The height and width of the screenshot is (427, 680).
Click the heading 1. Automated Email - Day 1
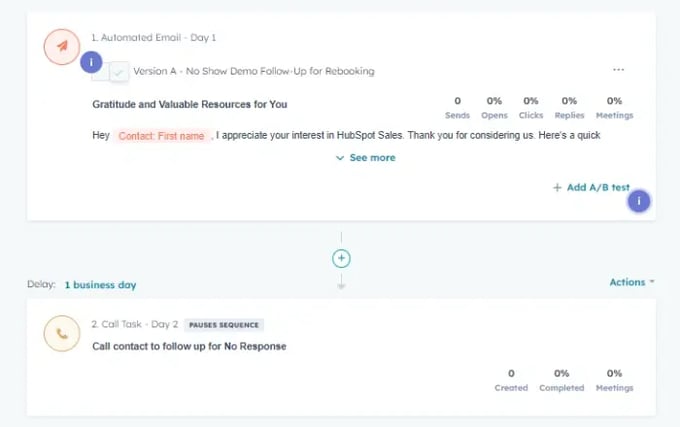[154, 38]
